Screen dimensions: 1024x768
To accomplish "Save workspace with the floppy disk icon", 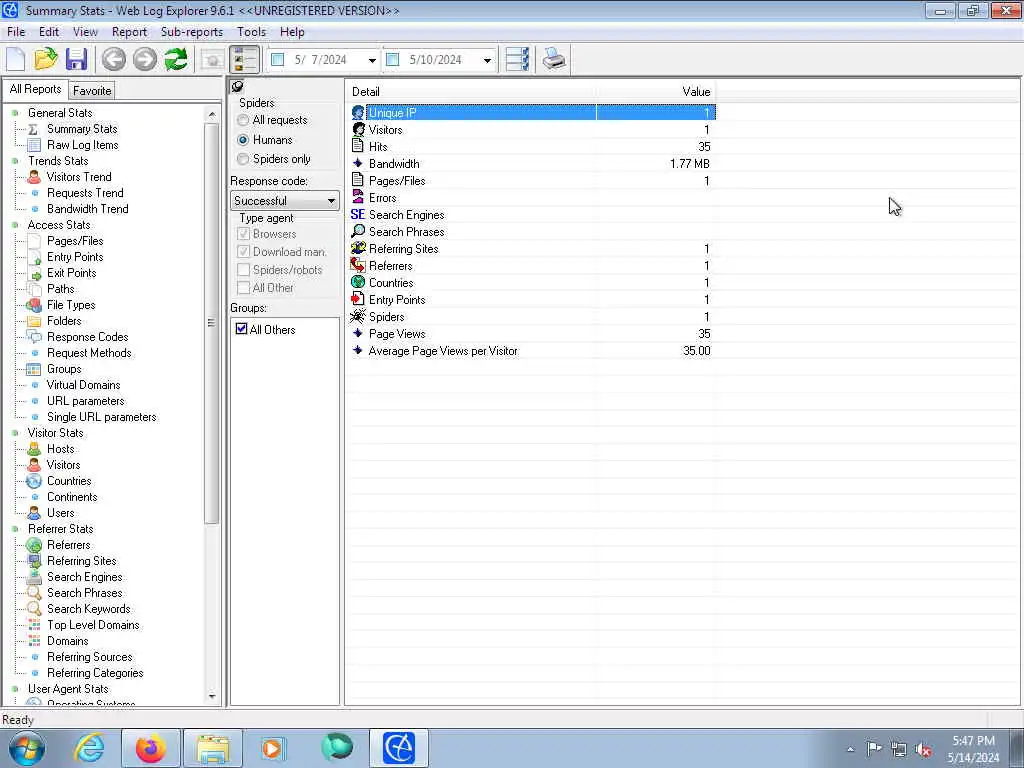I will click(76, 59).
